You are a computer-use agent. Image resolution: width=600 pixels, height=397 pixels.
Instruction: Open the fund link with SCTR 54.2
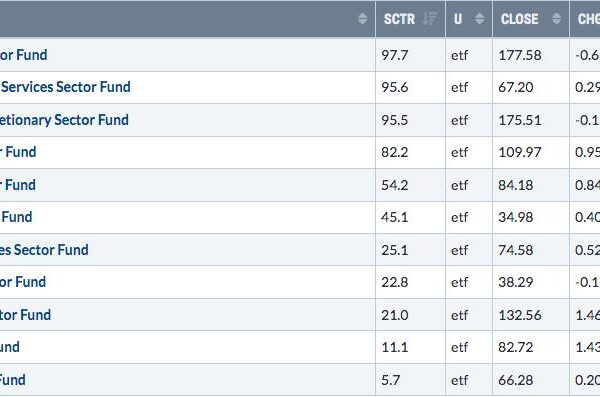(18, 185)
